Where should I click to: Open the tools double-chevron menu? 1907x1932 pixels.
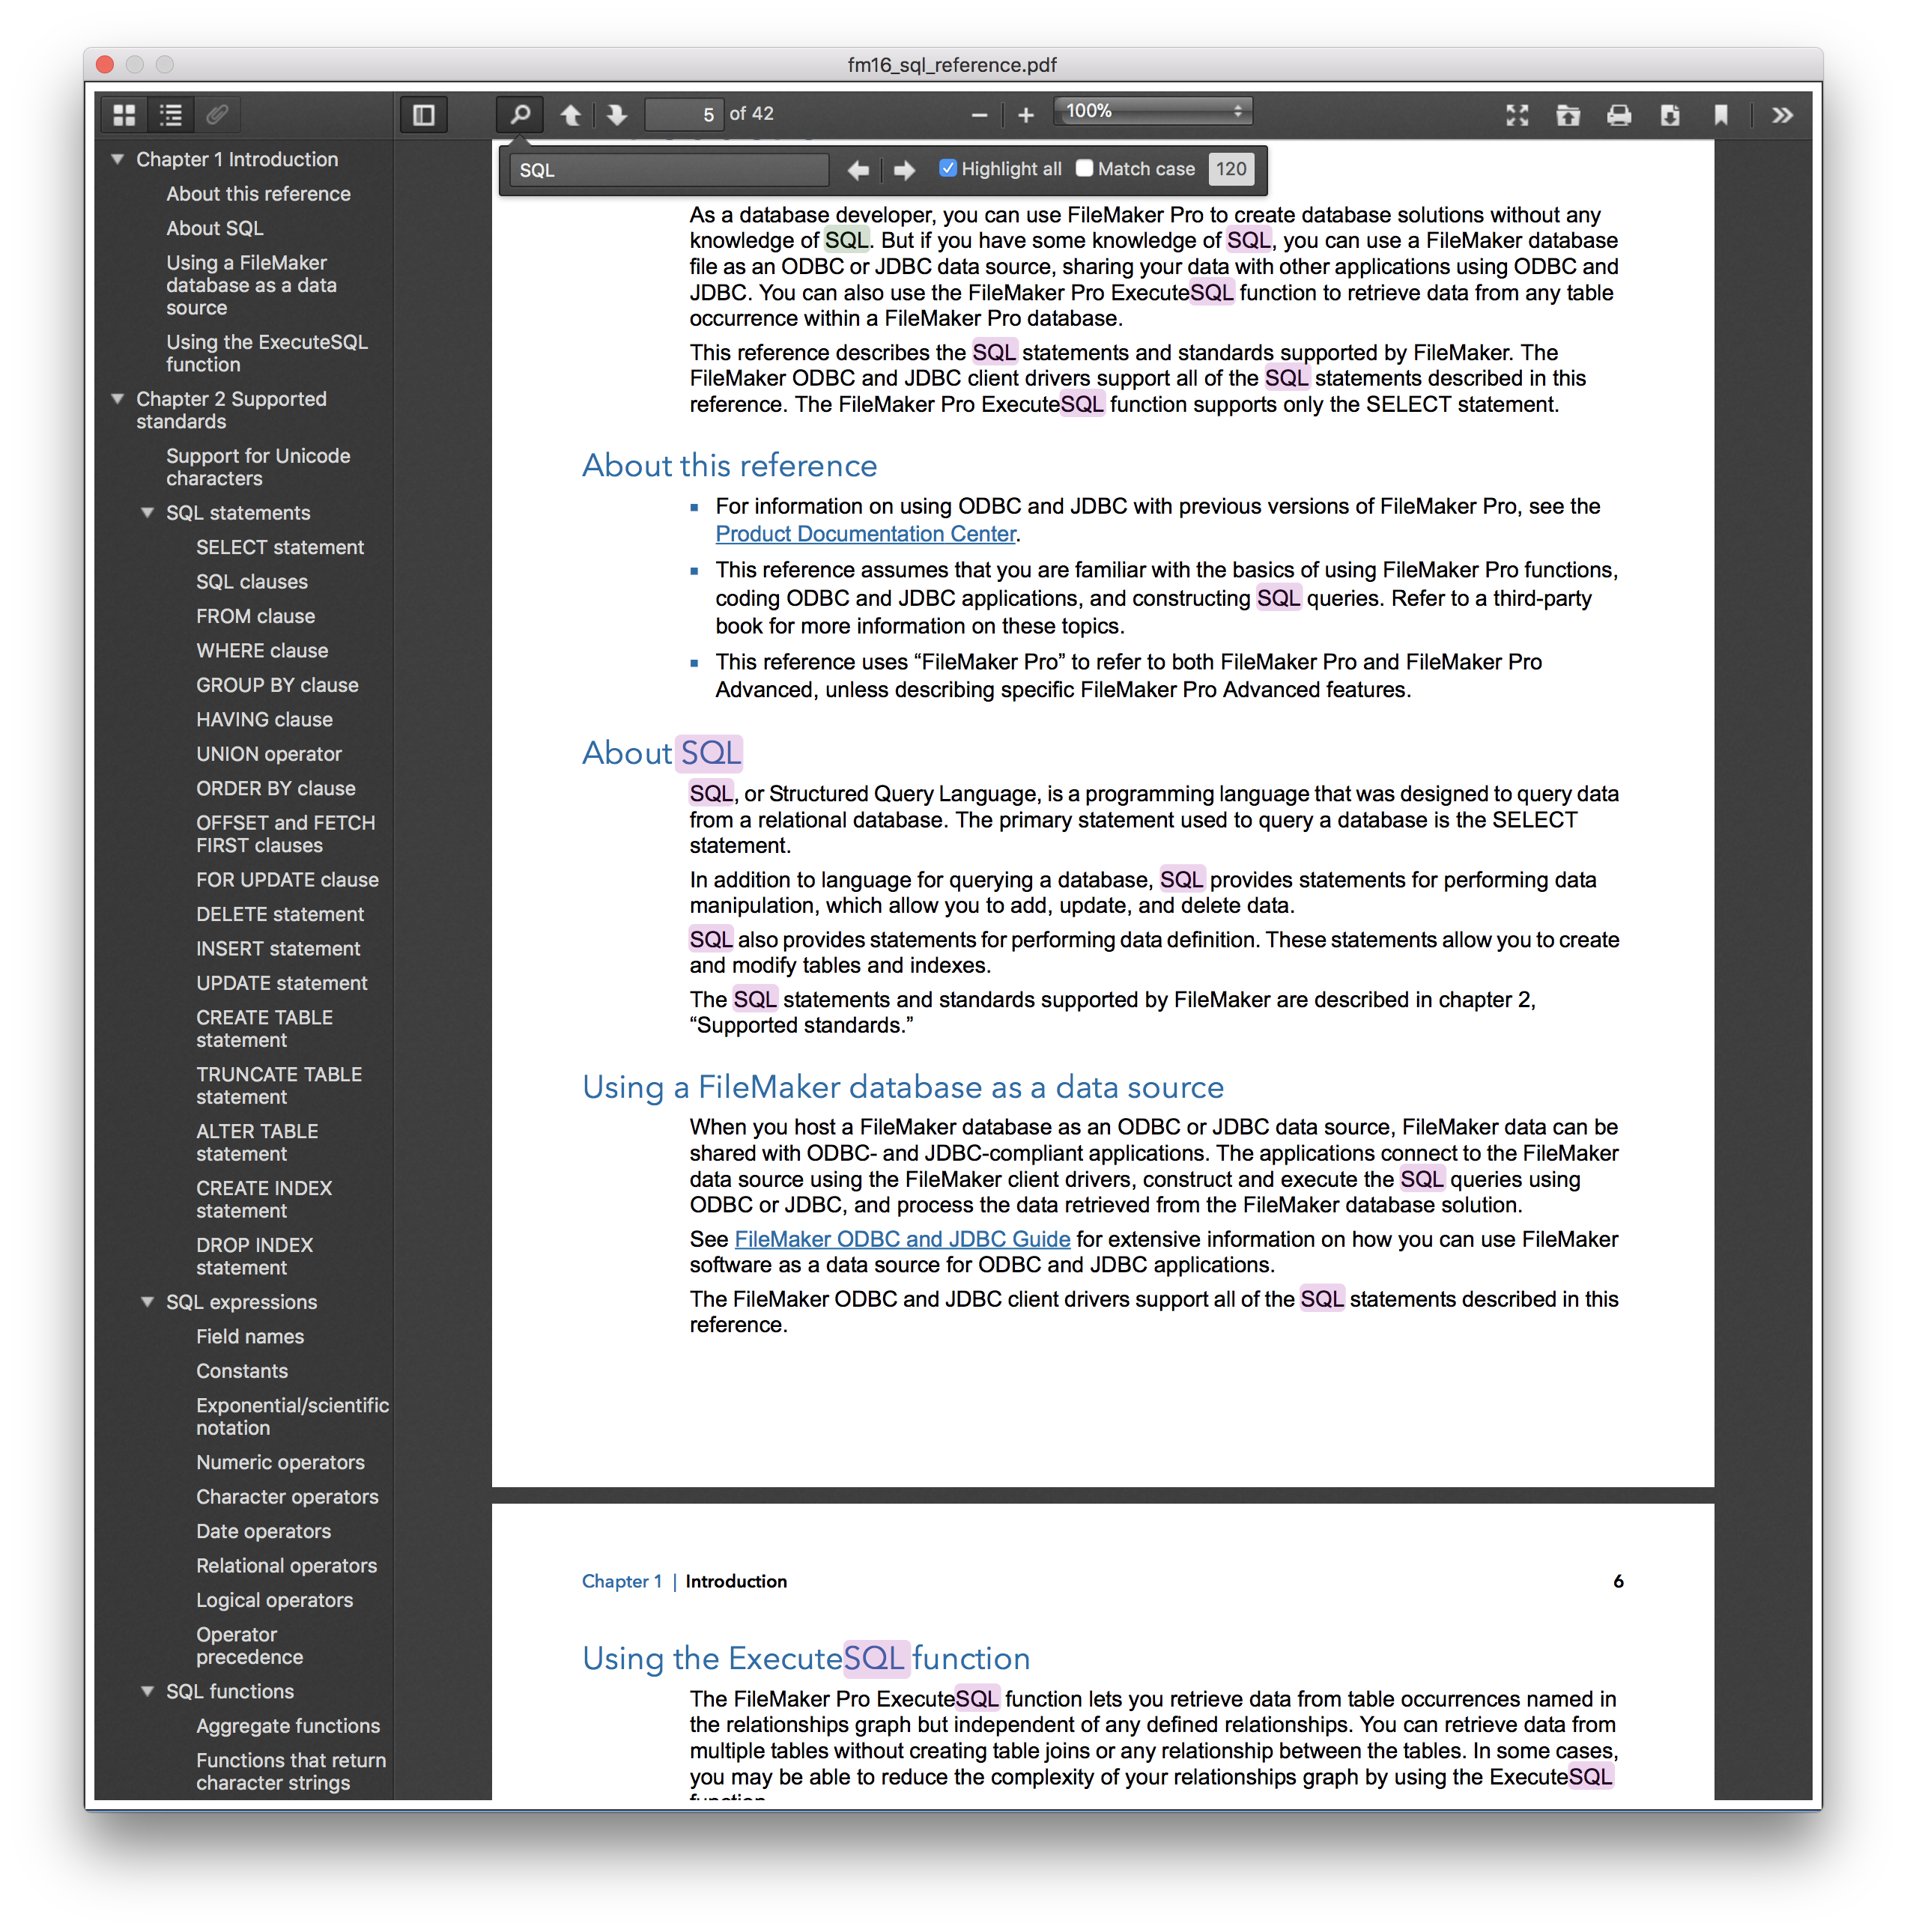click(1782, 115)
